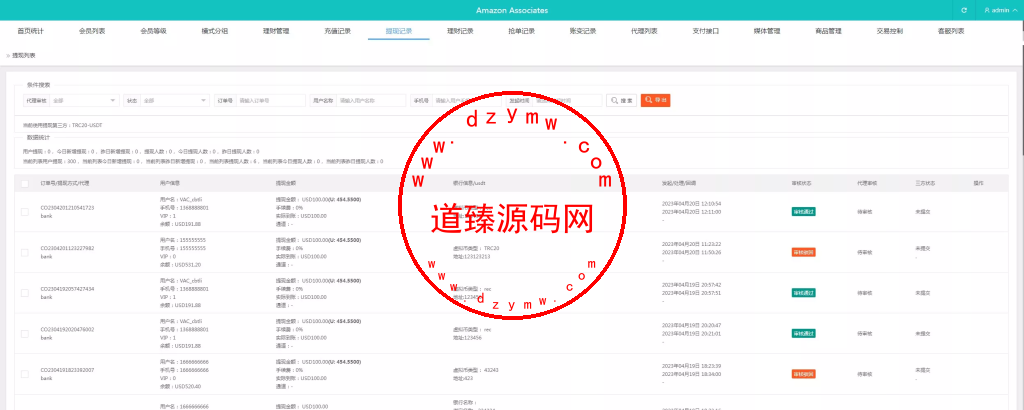Click the orange 导出 export button

655,101
